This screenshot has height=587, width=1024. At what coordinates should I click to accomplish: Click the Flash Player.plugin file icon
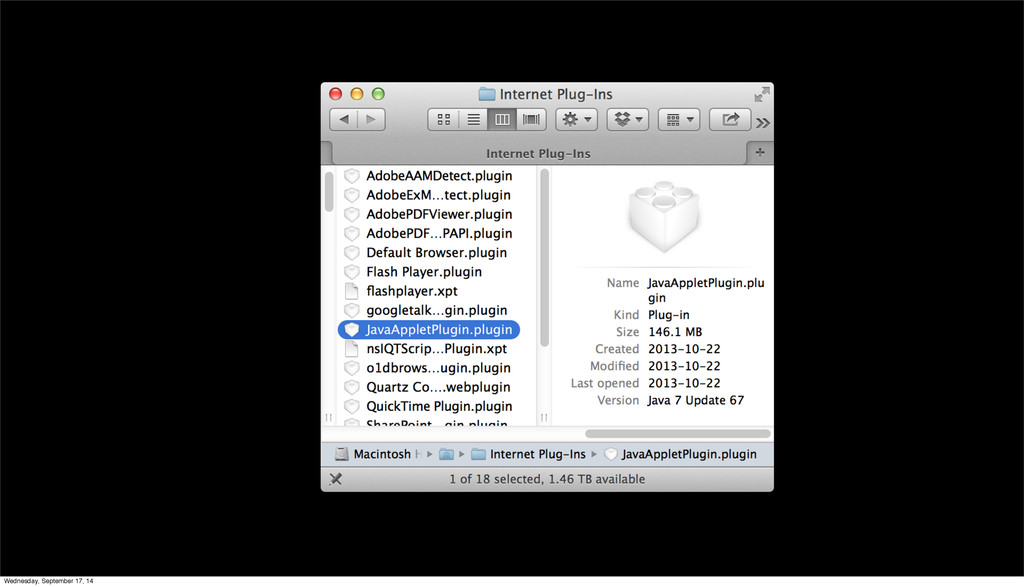[x=352, y=272]
